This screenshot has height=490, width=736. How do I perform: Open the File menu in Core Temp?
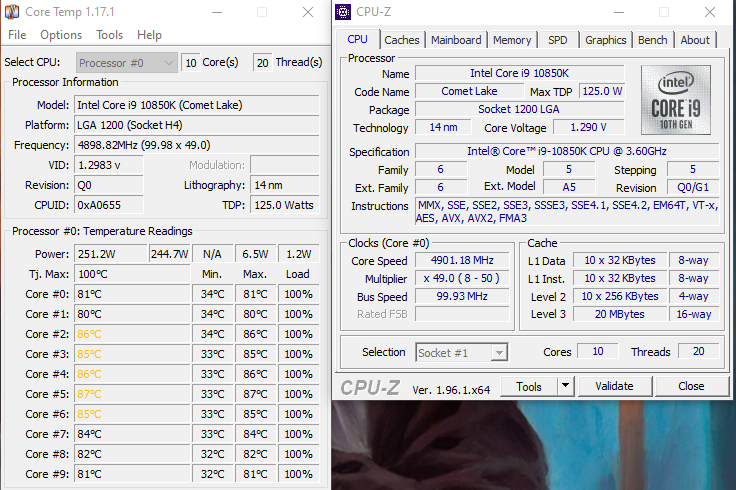coord(17,35)
